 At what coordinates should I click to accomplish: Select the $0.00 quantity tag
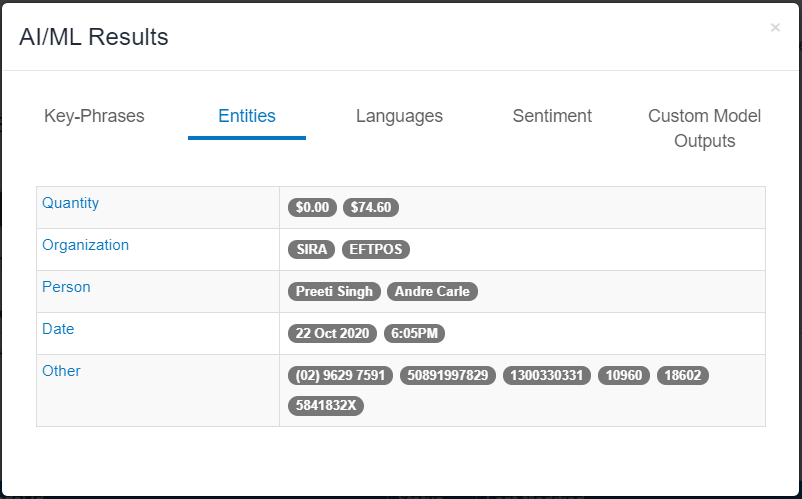313,208
